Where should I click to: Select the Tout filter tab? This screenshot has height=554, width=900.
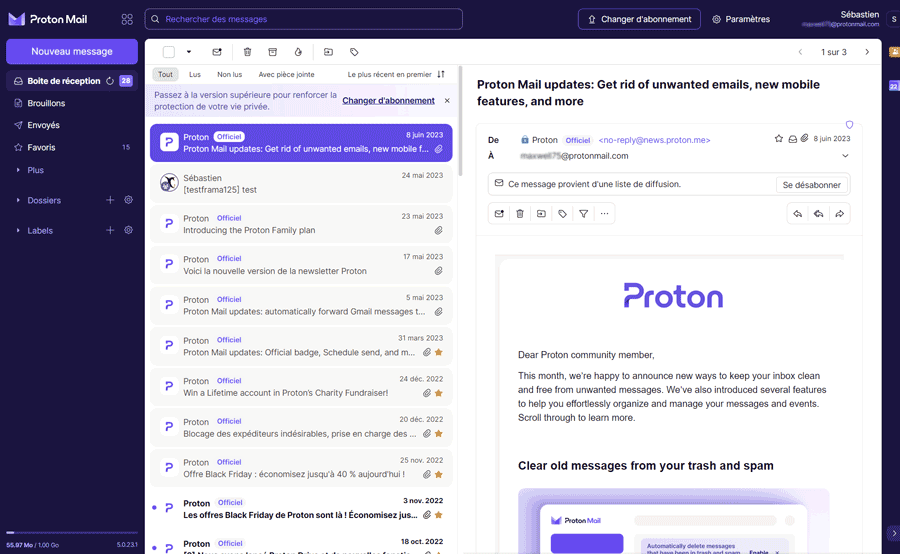pos(165,74)
